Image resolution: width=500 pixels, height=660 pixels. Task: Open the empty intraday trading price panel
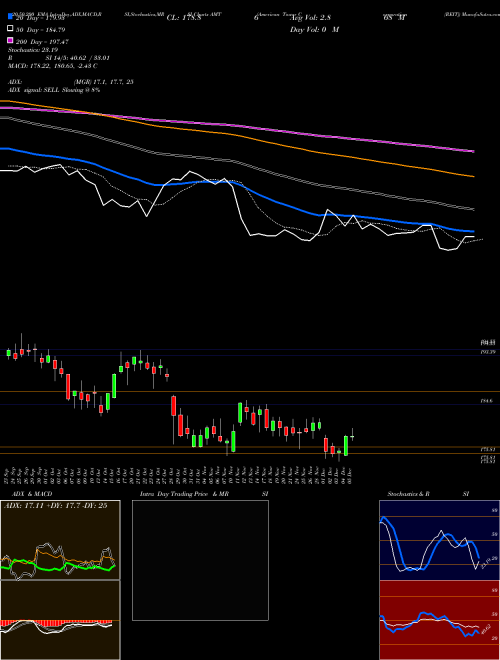click(x=200, y=560)
